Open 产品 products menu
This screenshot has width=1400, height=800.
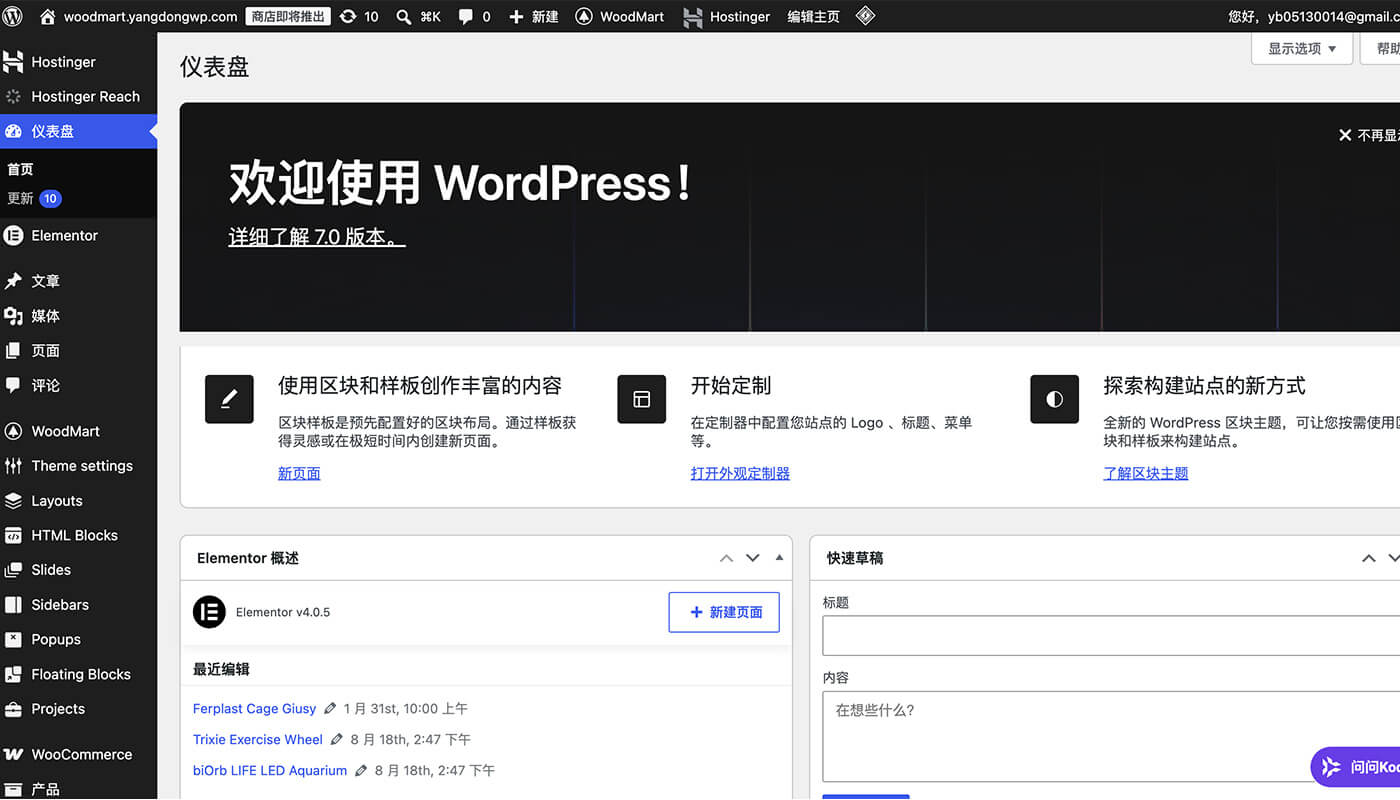(x=78, y=789)
